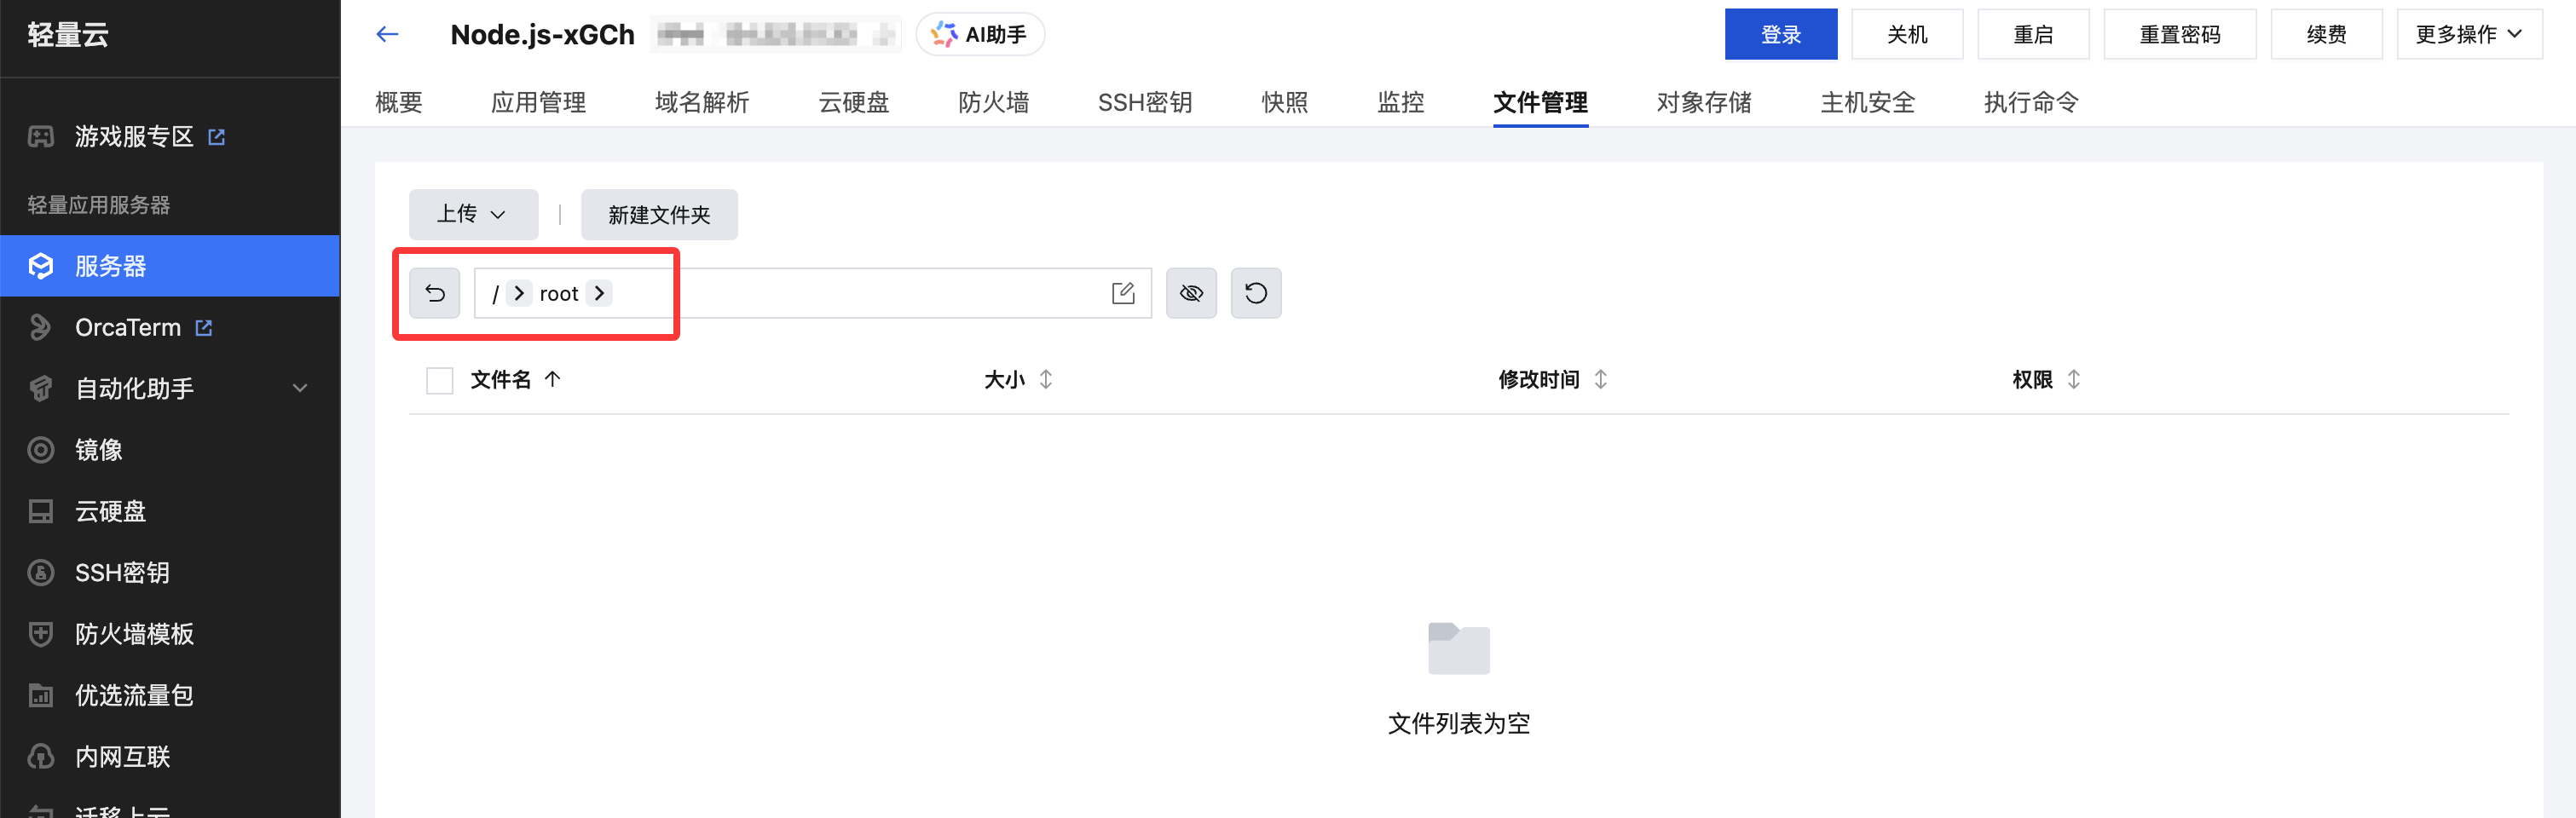Click the 内网互联 sidebar icon
Screen dimensions: 2576x818
click(41, 756)
